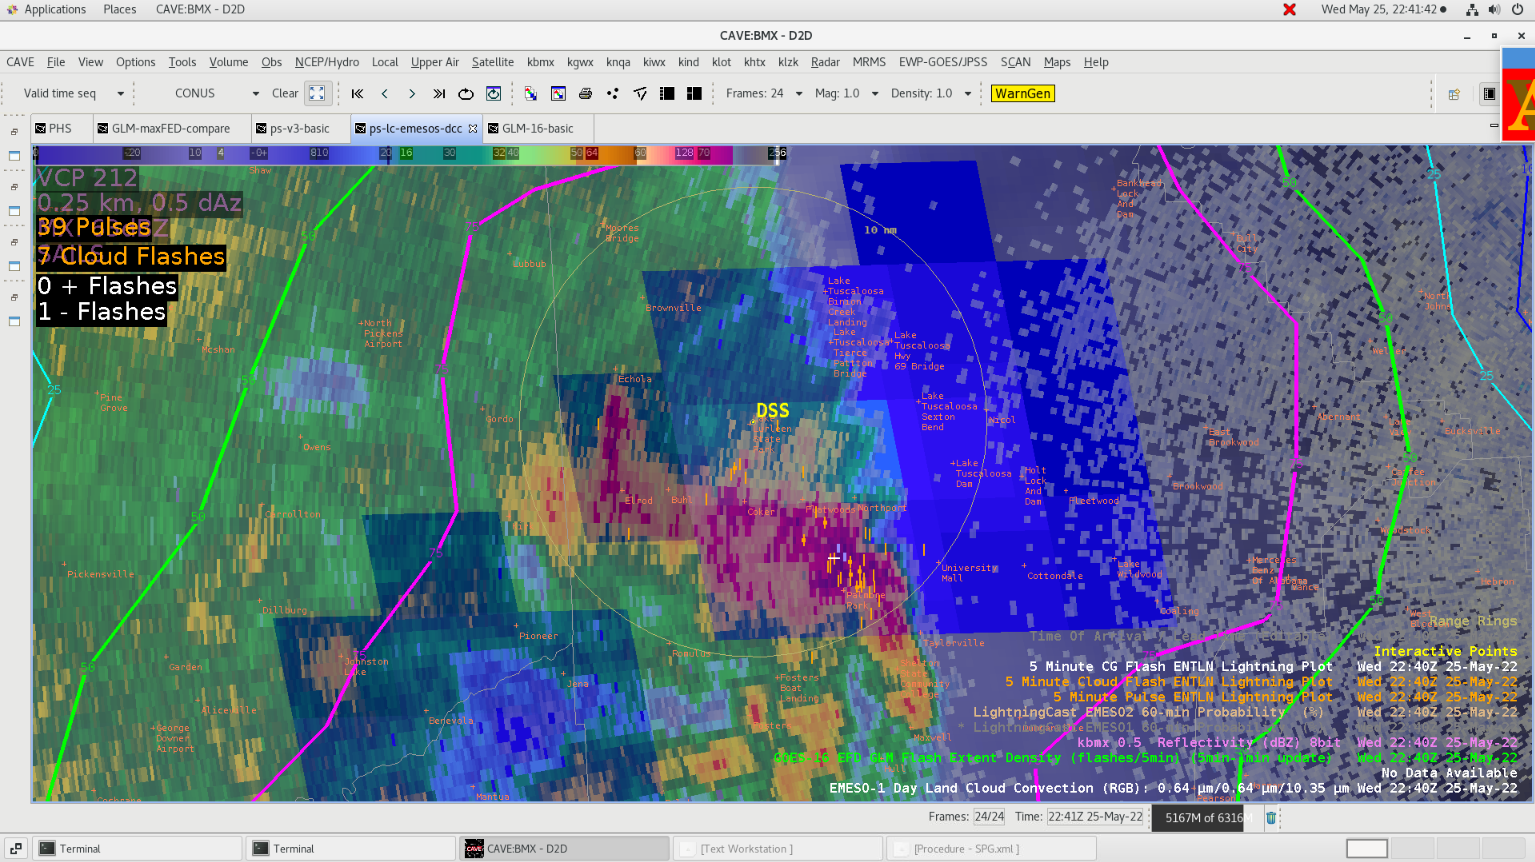Image resolution: width=1535 pixels, height=862 pixels.
Task: Switch to the ps-v3-basic tab
Action: 299,128
